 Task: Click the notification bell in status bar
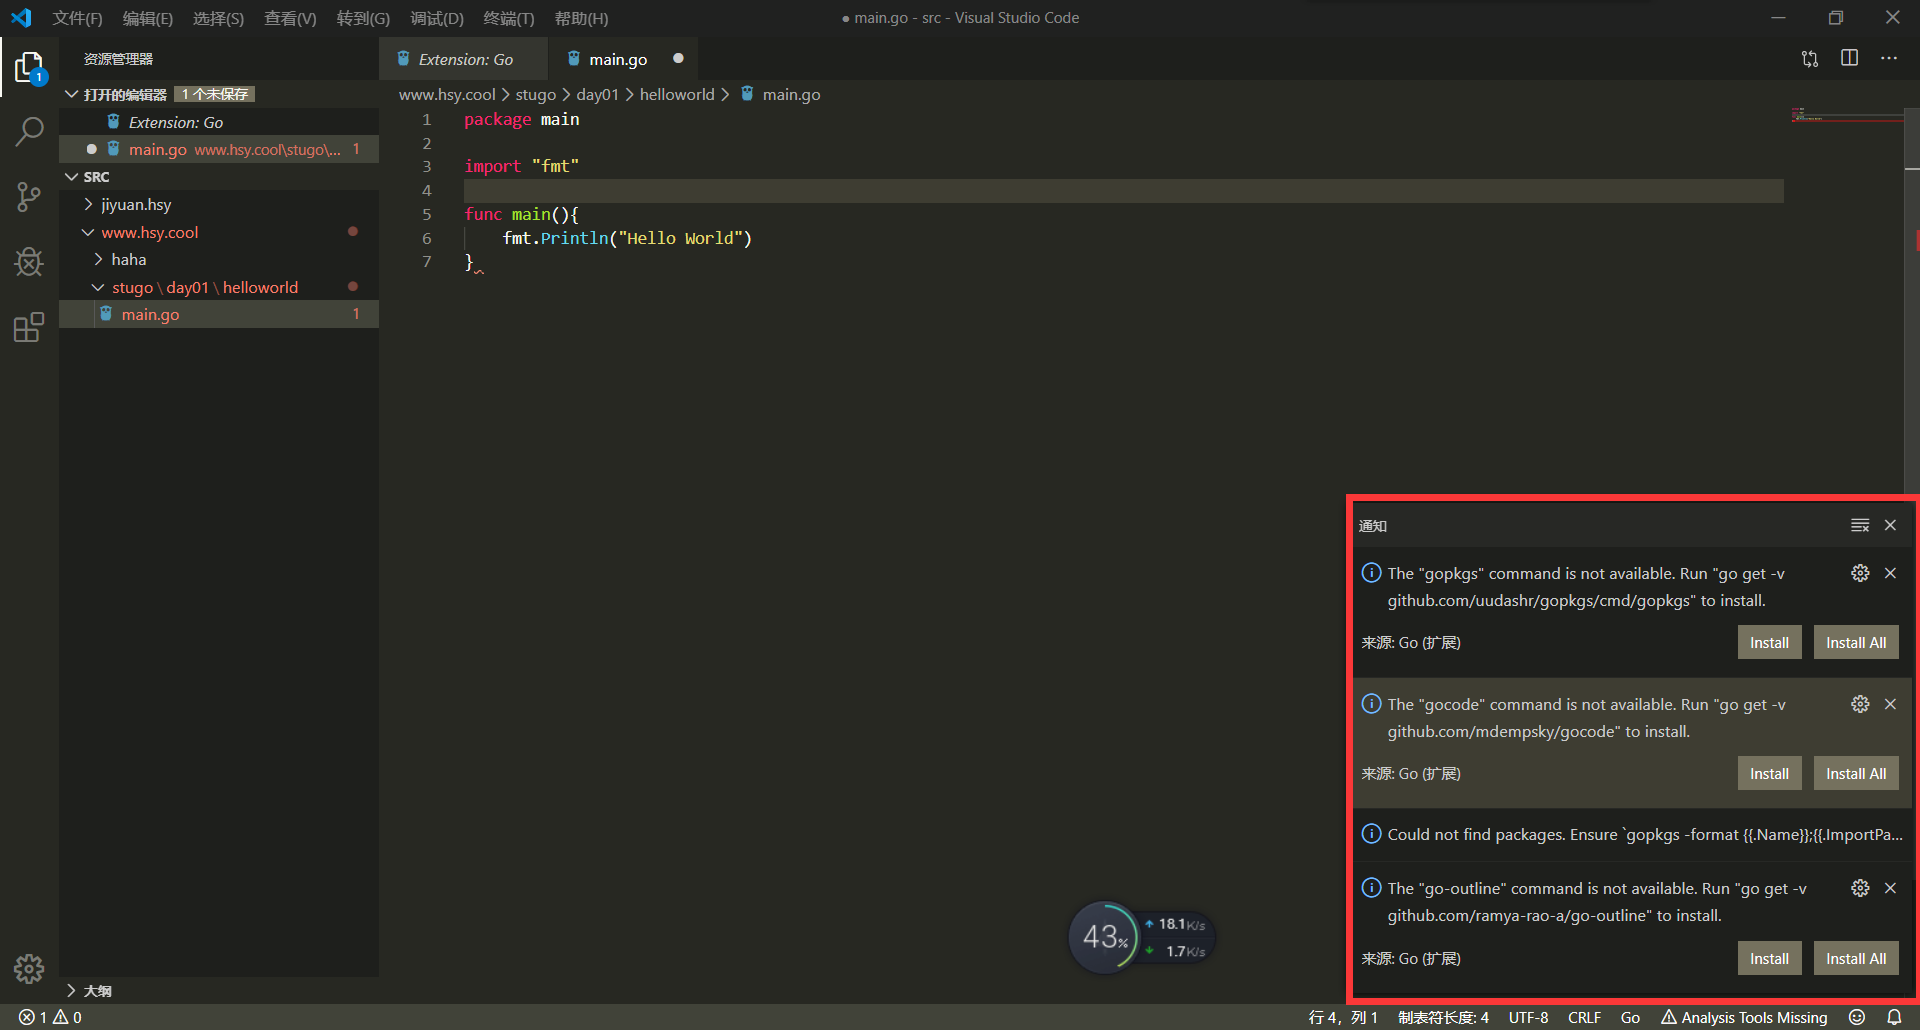[x=1894, y=1017]
